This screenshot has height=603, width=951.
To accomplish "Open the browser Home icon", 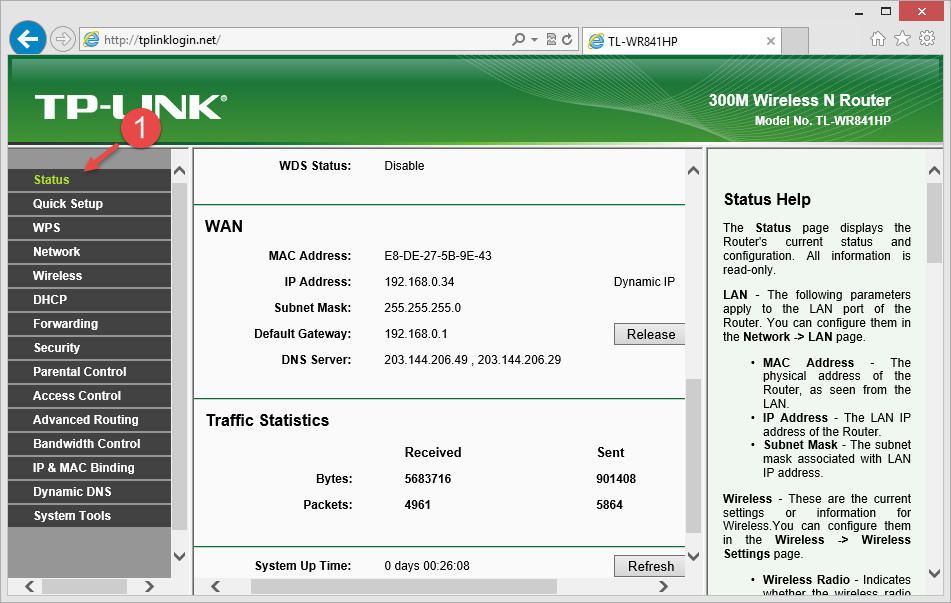I will point(878,39).
